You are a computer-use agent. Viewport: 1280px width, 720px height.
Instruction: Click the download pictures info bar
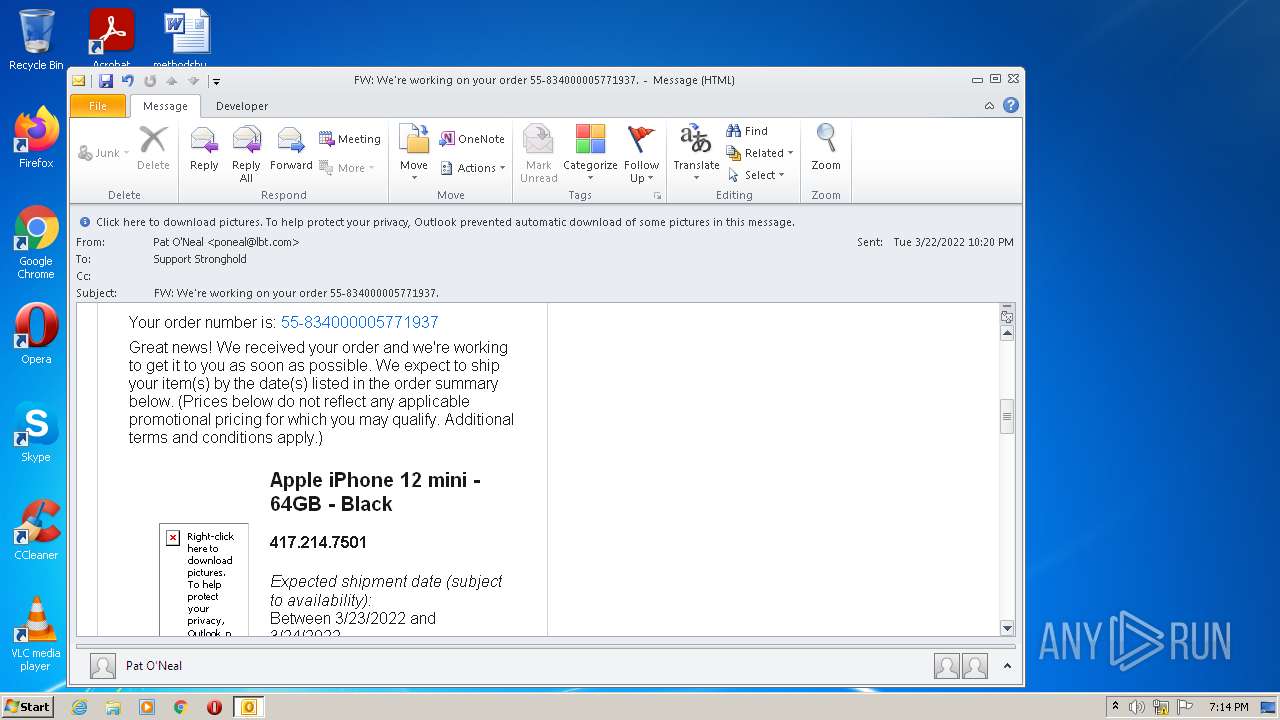pos(546,222)
